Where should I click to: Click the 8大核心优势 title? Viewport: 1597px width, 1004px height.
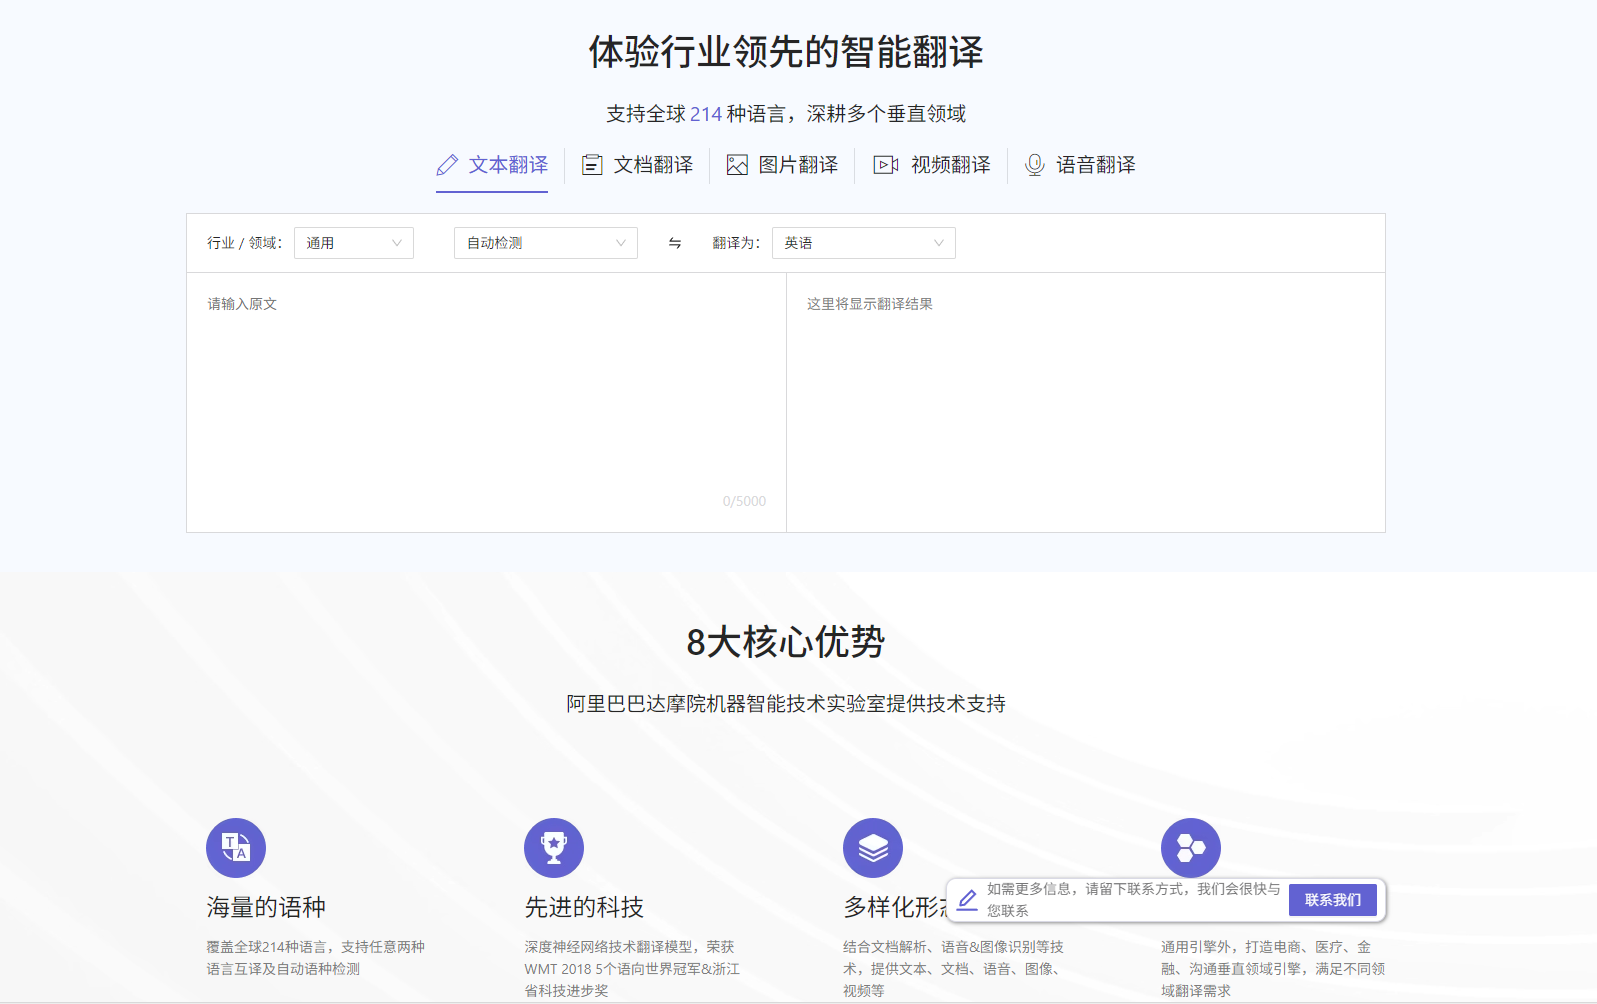[x=786, y=642]
